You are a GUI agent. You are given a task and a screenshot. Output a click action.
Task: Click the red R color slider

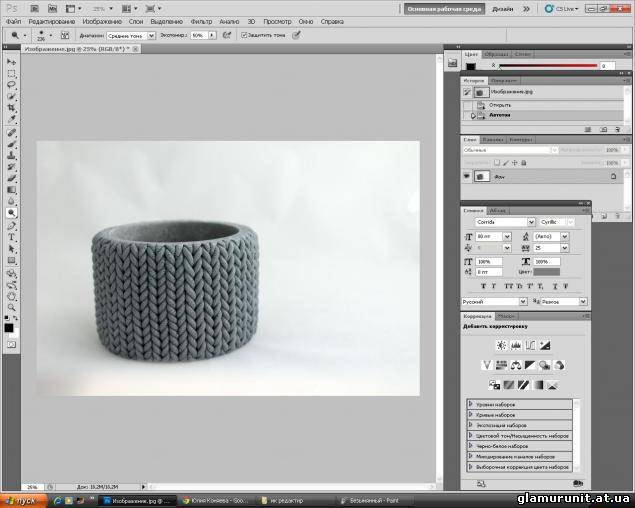548,65
